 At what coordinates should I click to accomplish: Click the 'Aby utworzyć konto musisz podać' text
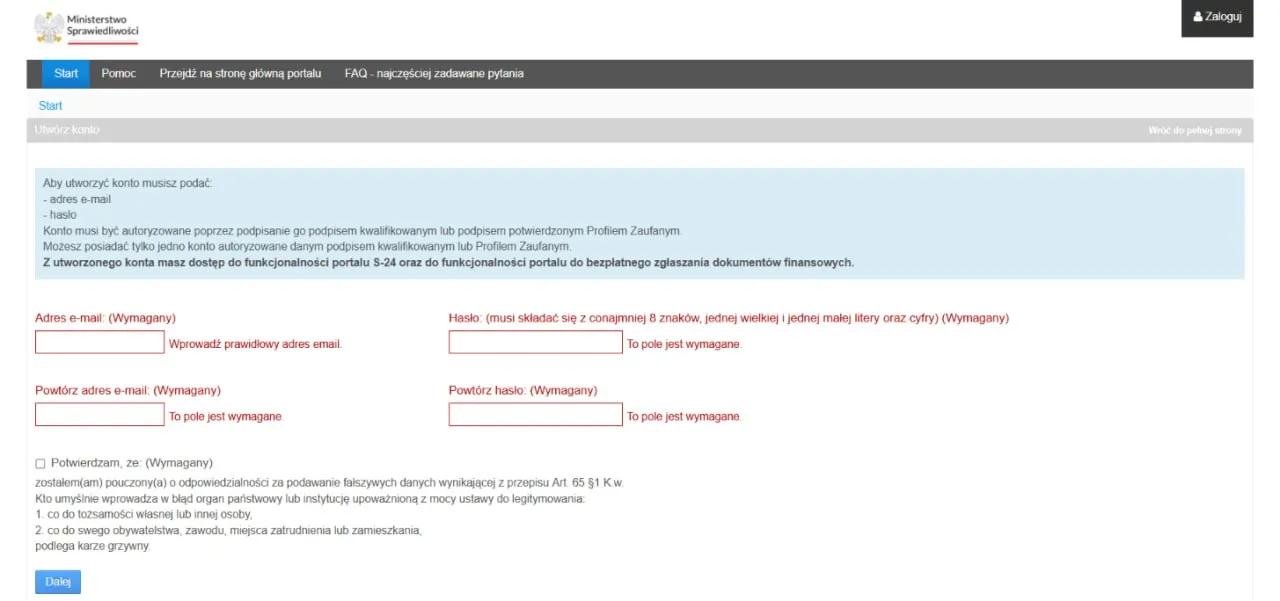pyautogui.click(x=128, y=184)
